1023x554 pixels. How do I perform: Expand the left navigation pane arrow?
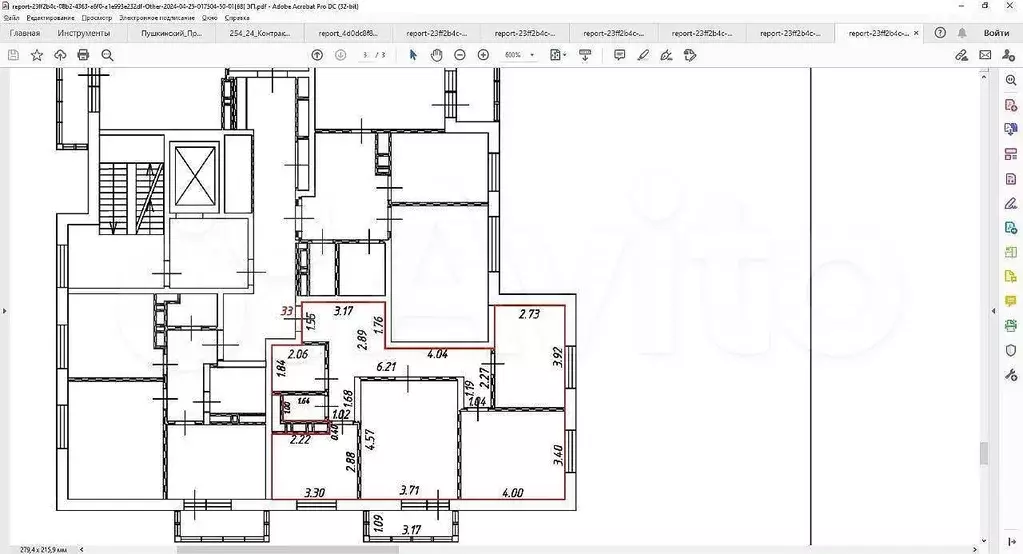(x=5, y=310)
